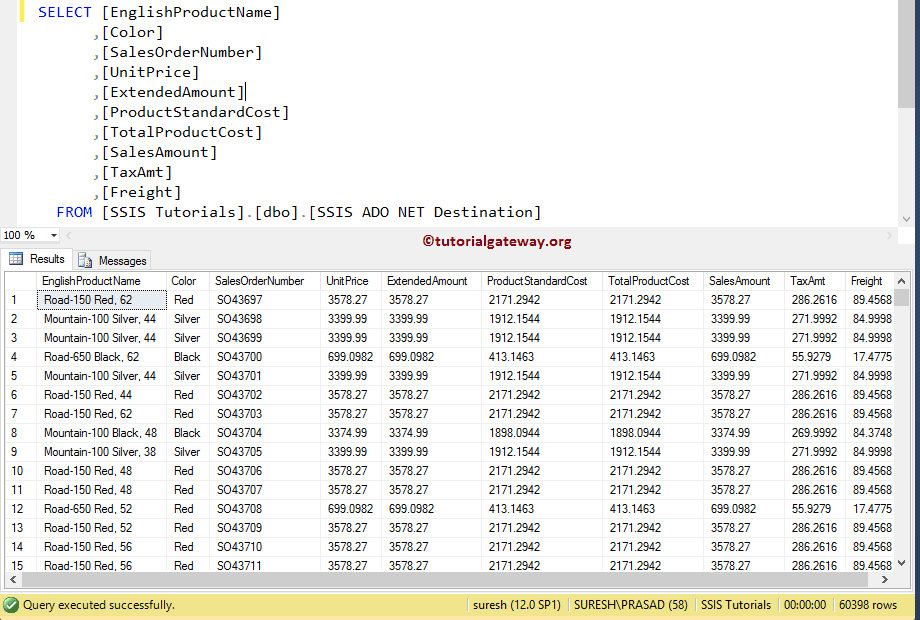920x620 pixels.
Task: Click editor horizontal scroll right arrow
Action: coord(889,235)
